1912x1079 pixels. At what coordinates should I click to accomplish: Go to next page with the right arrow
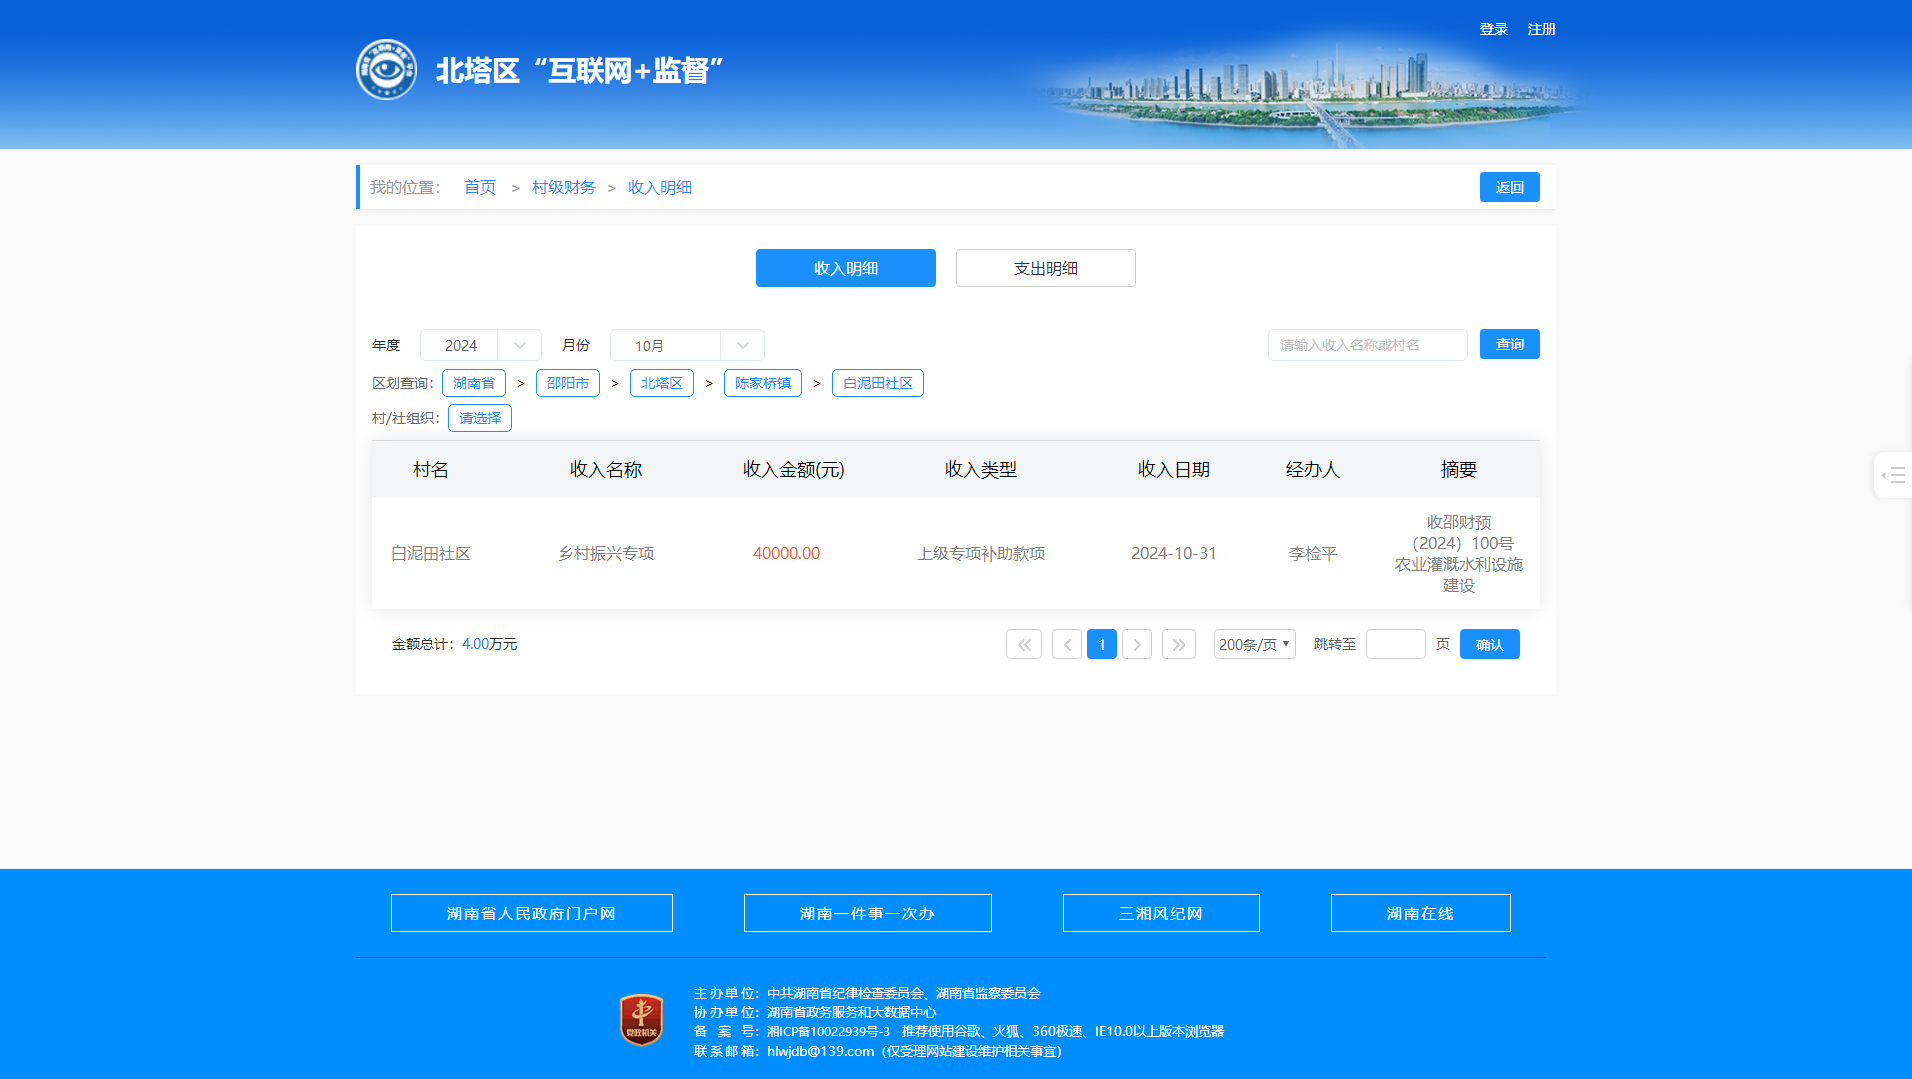click(x=1137, y=645)
